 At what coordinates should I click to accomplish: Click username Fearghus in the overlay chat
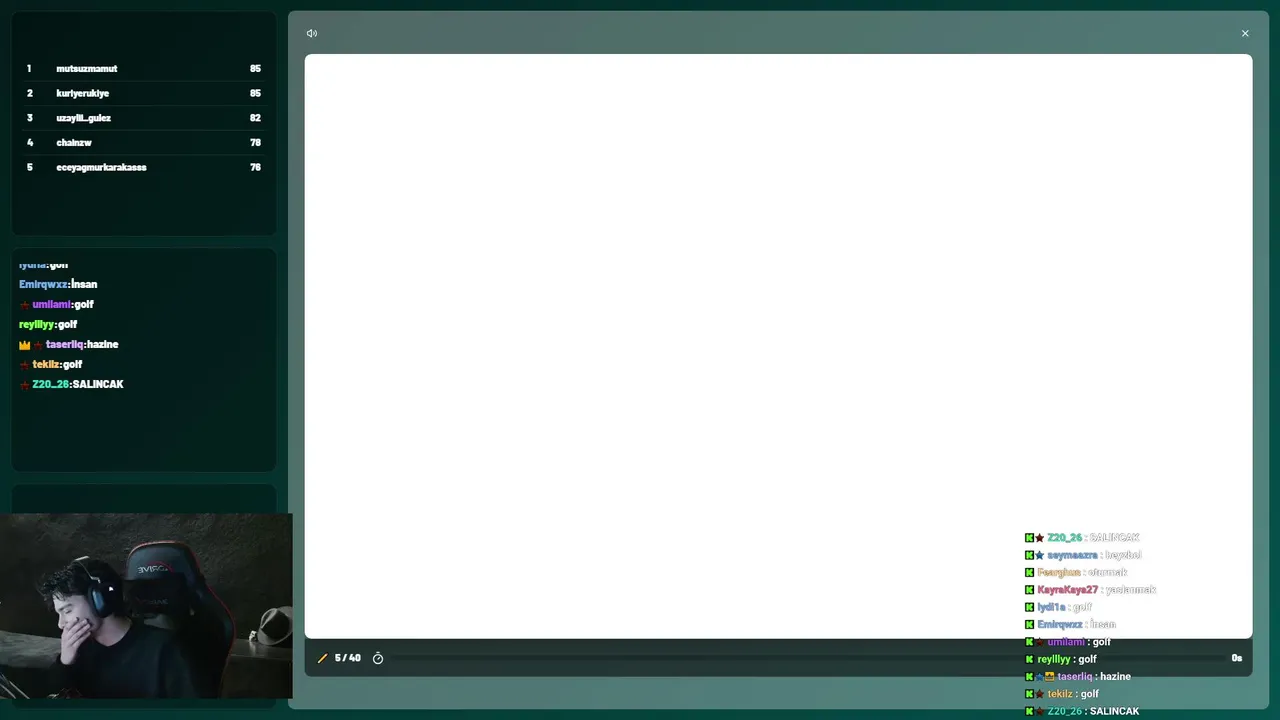(x=1059, y=572)
